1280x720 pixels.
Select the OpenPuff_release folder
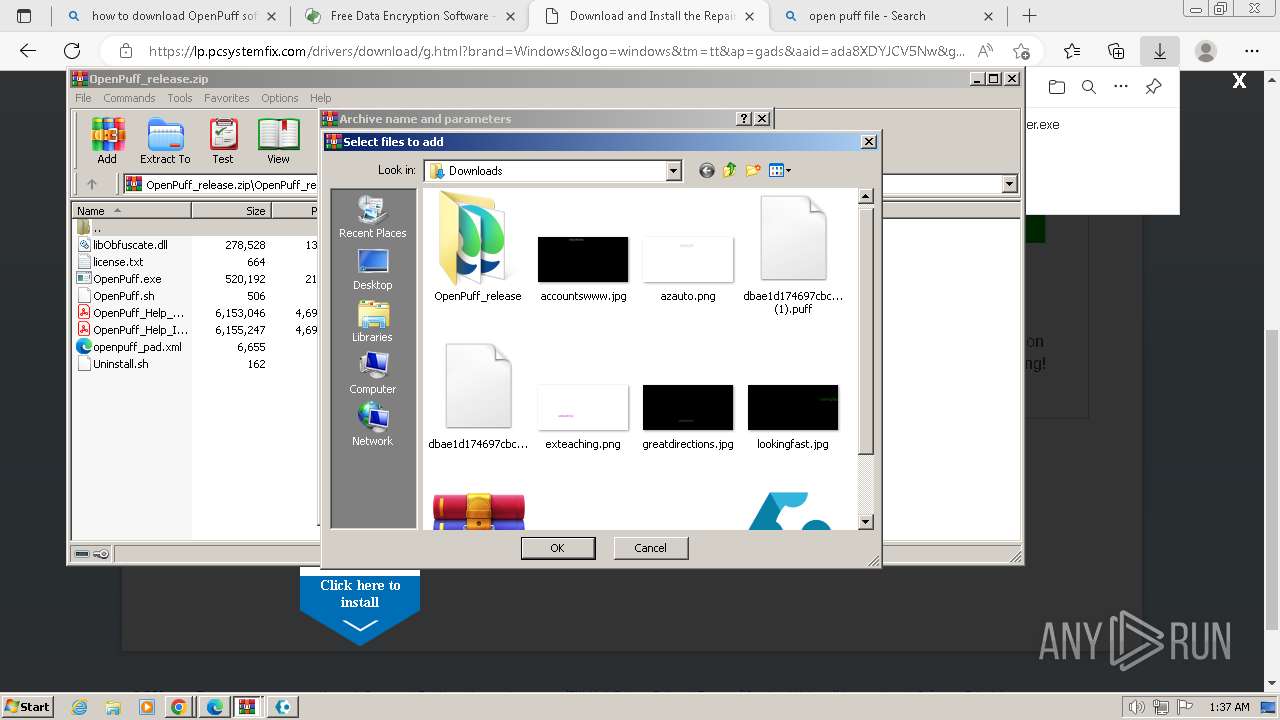coord(478,248)
